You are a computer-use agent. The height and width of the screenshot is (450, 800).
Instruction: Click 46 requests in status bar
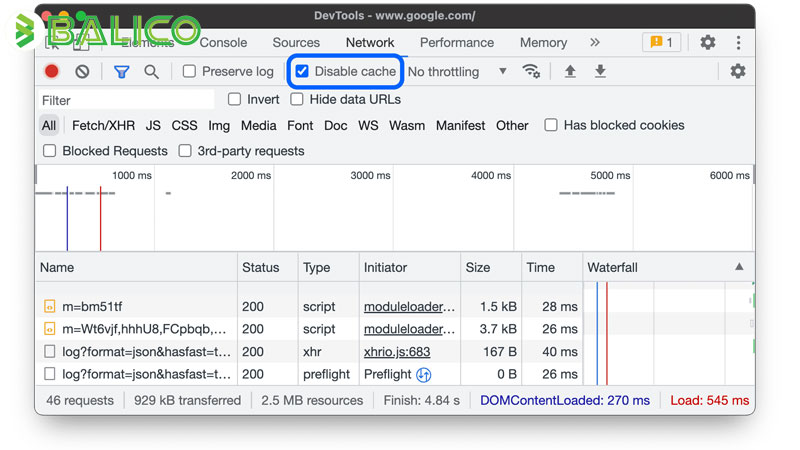[x=80, y=401]
